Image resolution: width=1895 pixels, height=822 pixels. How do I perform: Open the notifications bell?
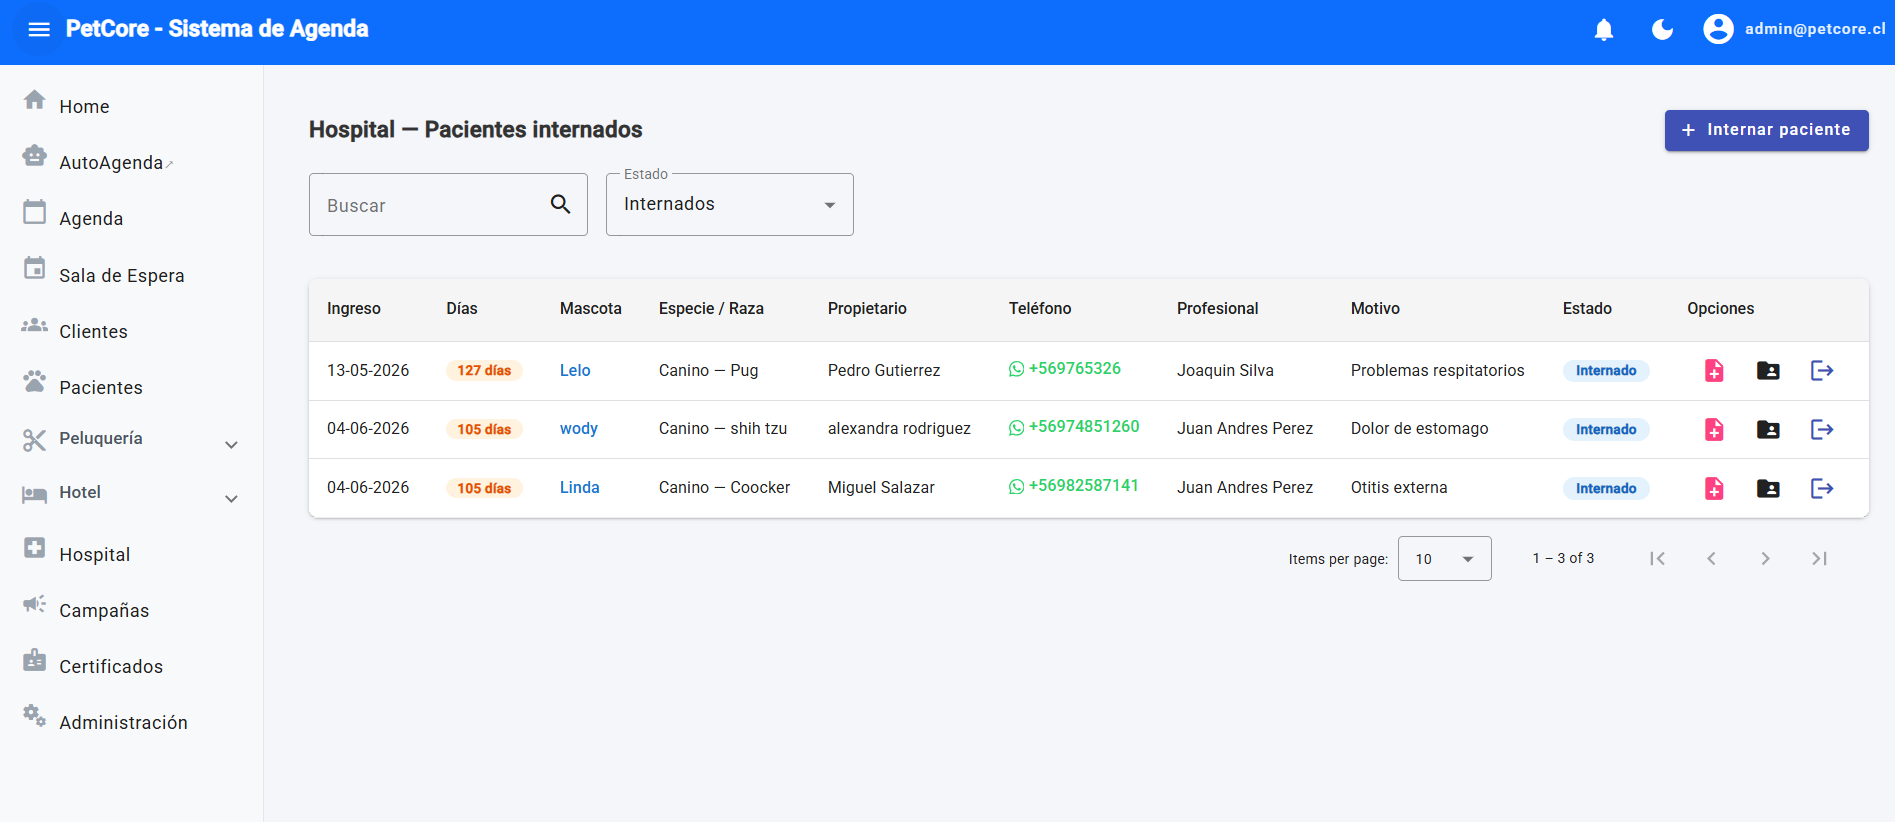pyautogui.click(x=1604, y=30)
